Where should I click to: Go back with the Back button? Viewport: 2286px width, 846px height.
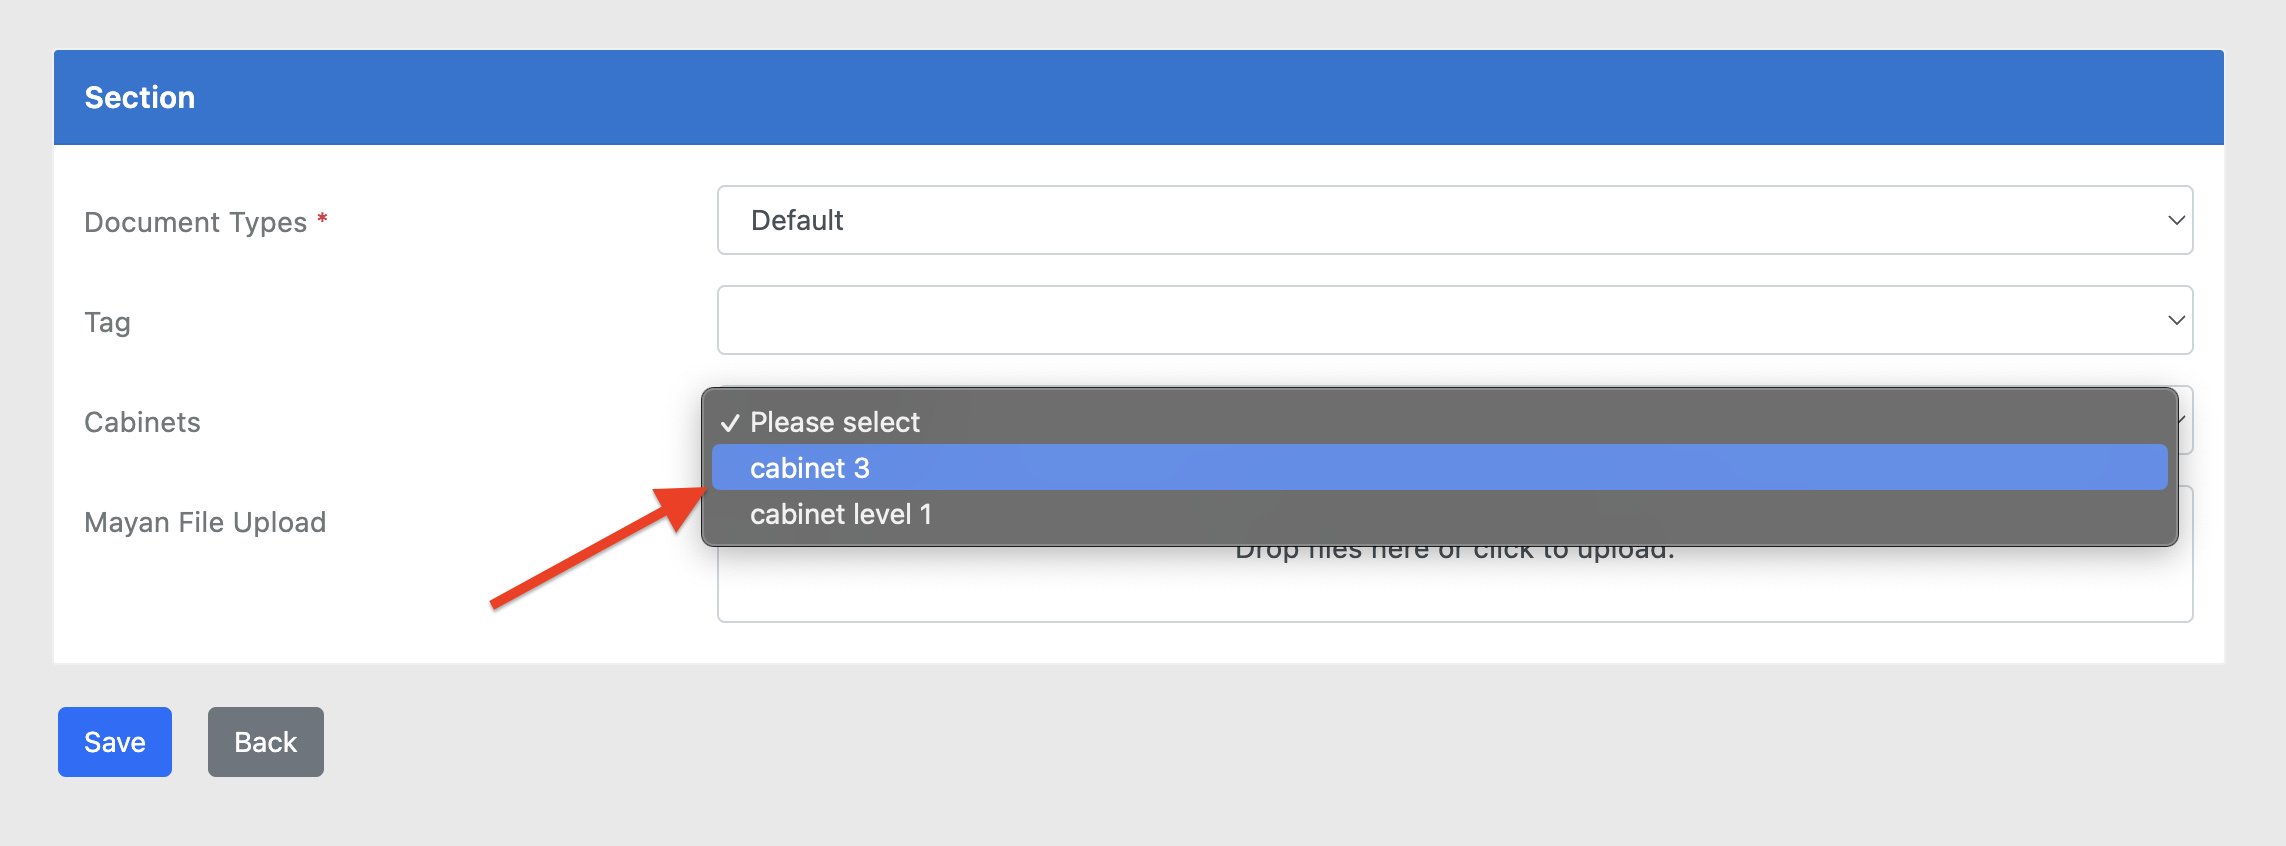(265, 742)
